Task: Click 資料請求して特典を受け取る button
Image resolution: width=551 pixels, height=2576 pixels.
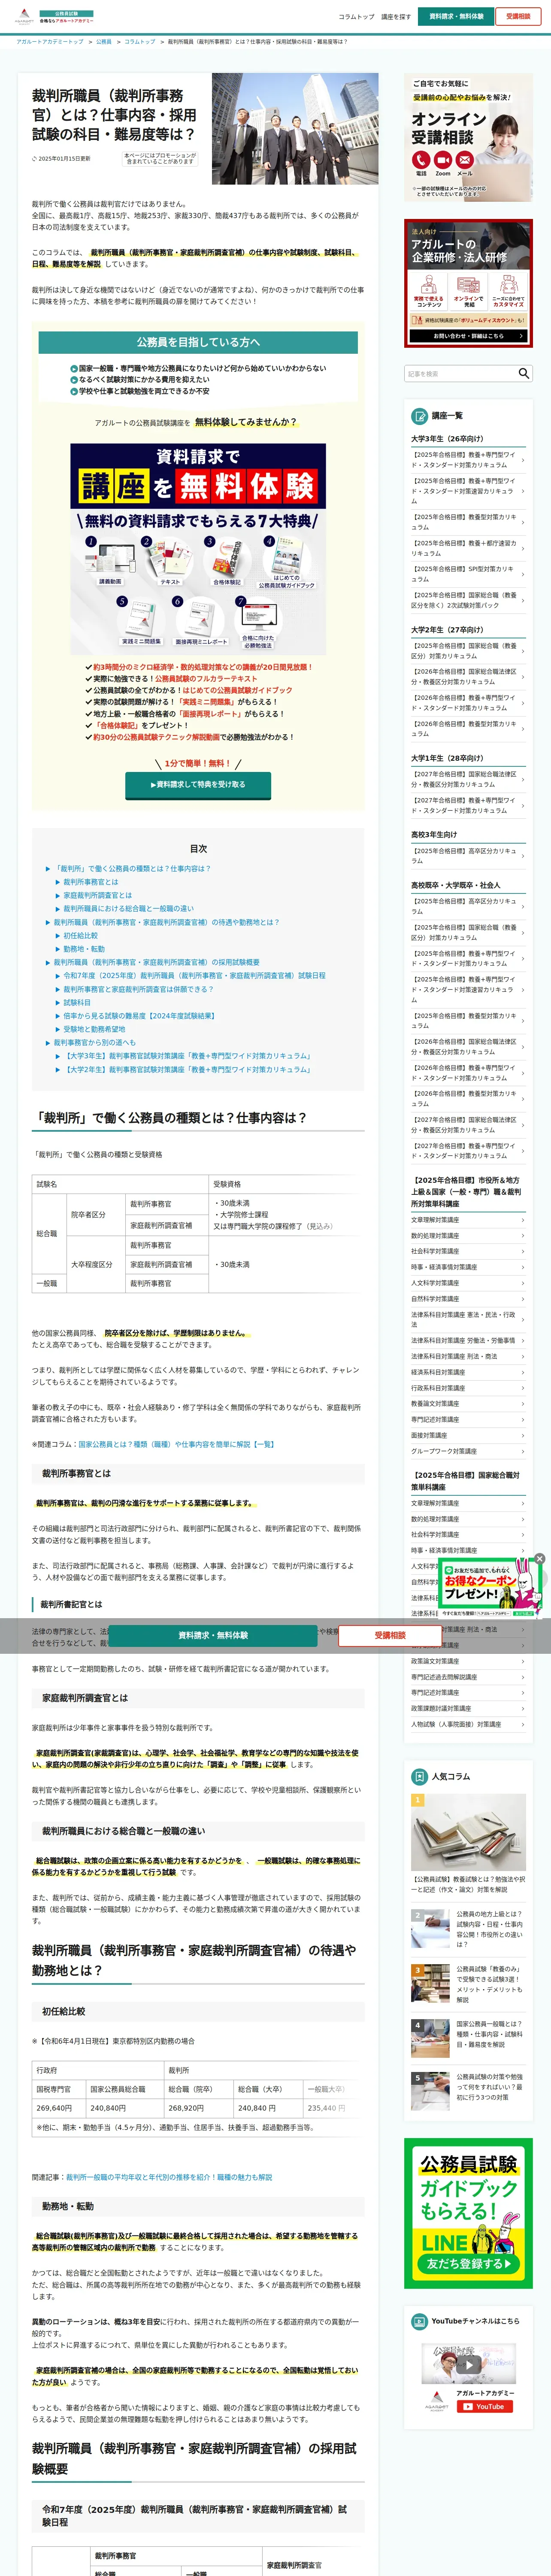Action: (x=198, y=784)
